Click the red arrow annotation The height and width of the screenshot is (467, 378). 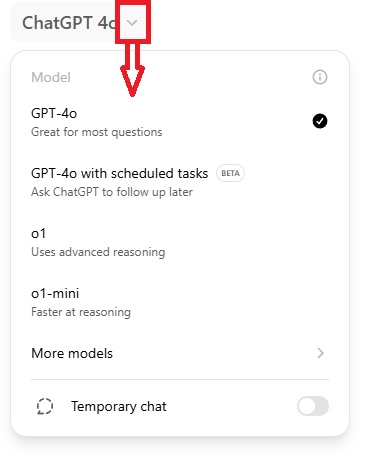coord(132,70)
